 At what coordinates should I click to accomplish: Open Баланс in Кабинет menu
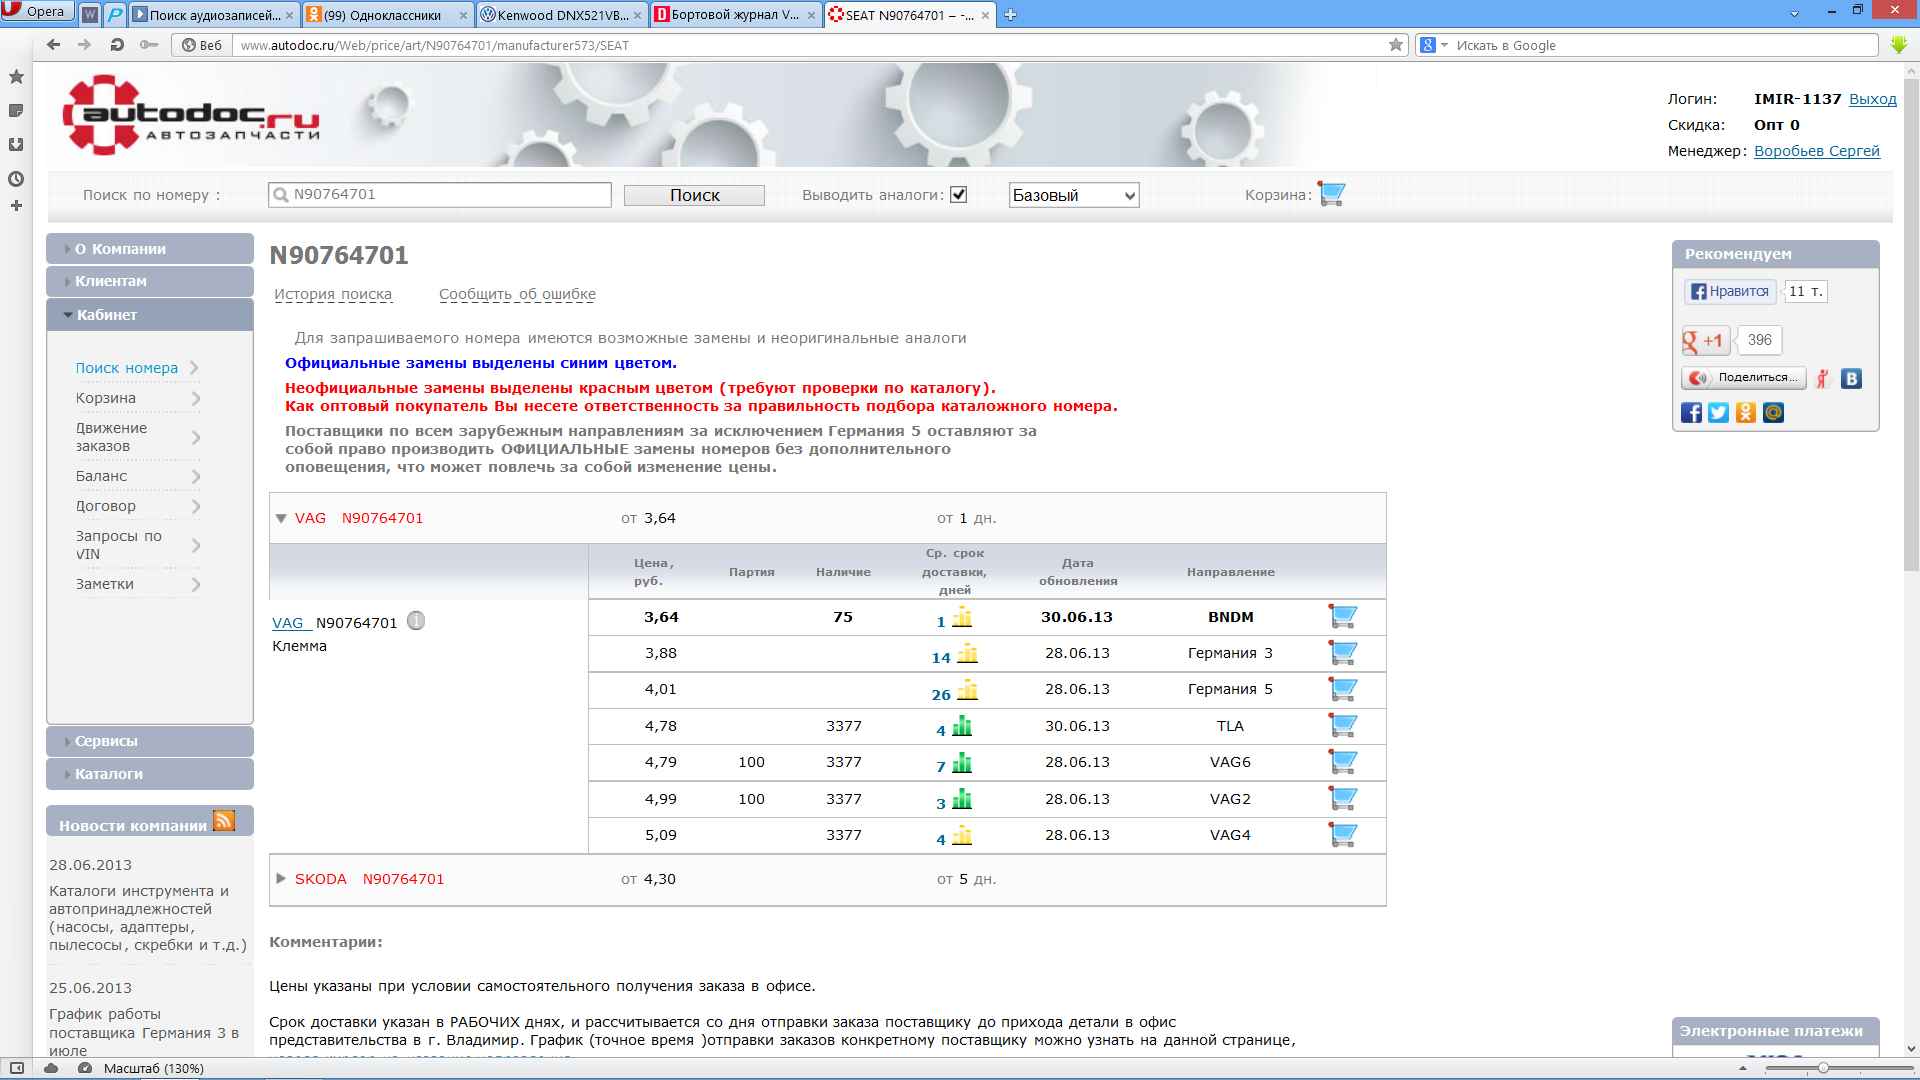(102, 476)
